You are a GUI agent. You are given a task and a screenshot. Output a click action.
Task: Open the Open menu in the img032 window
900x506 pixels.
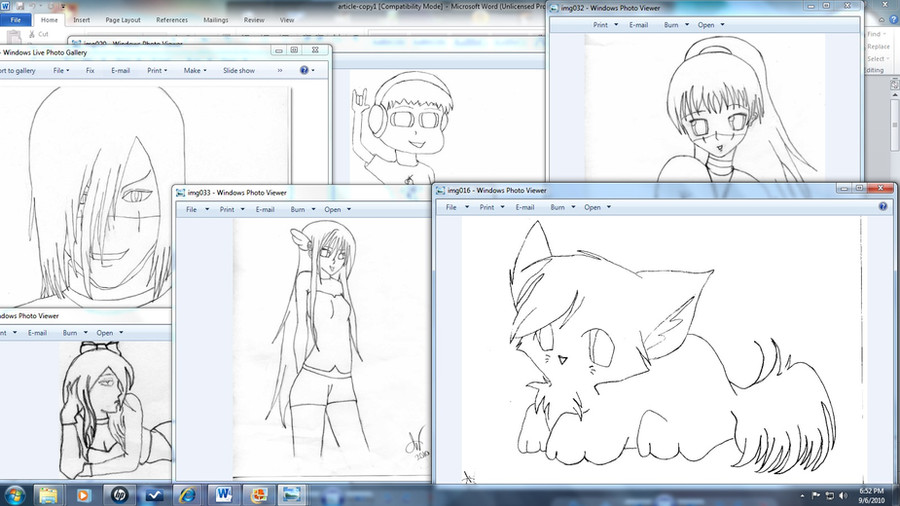pos(711,25)
